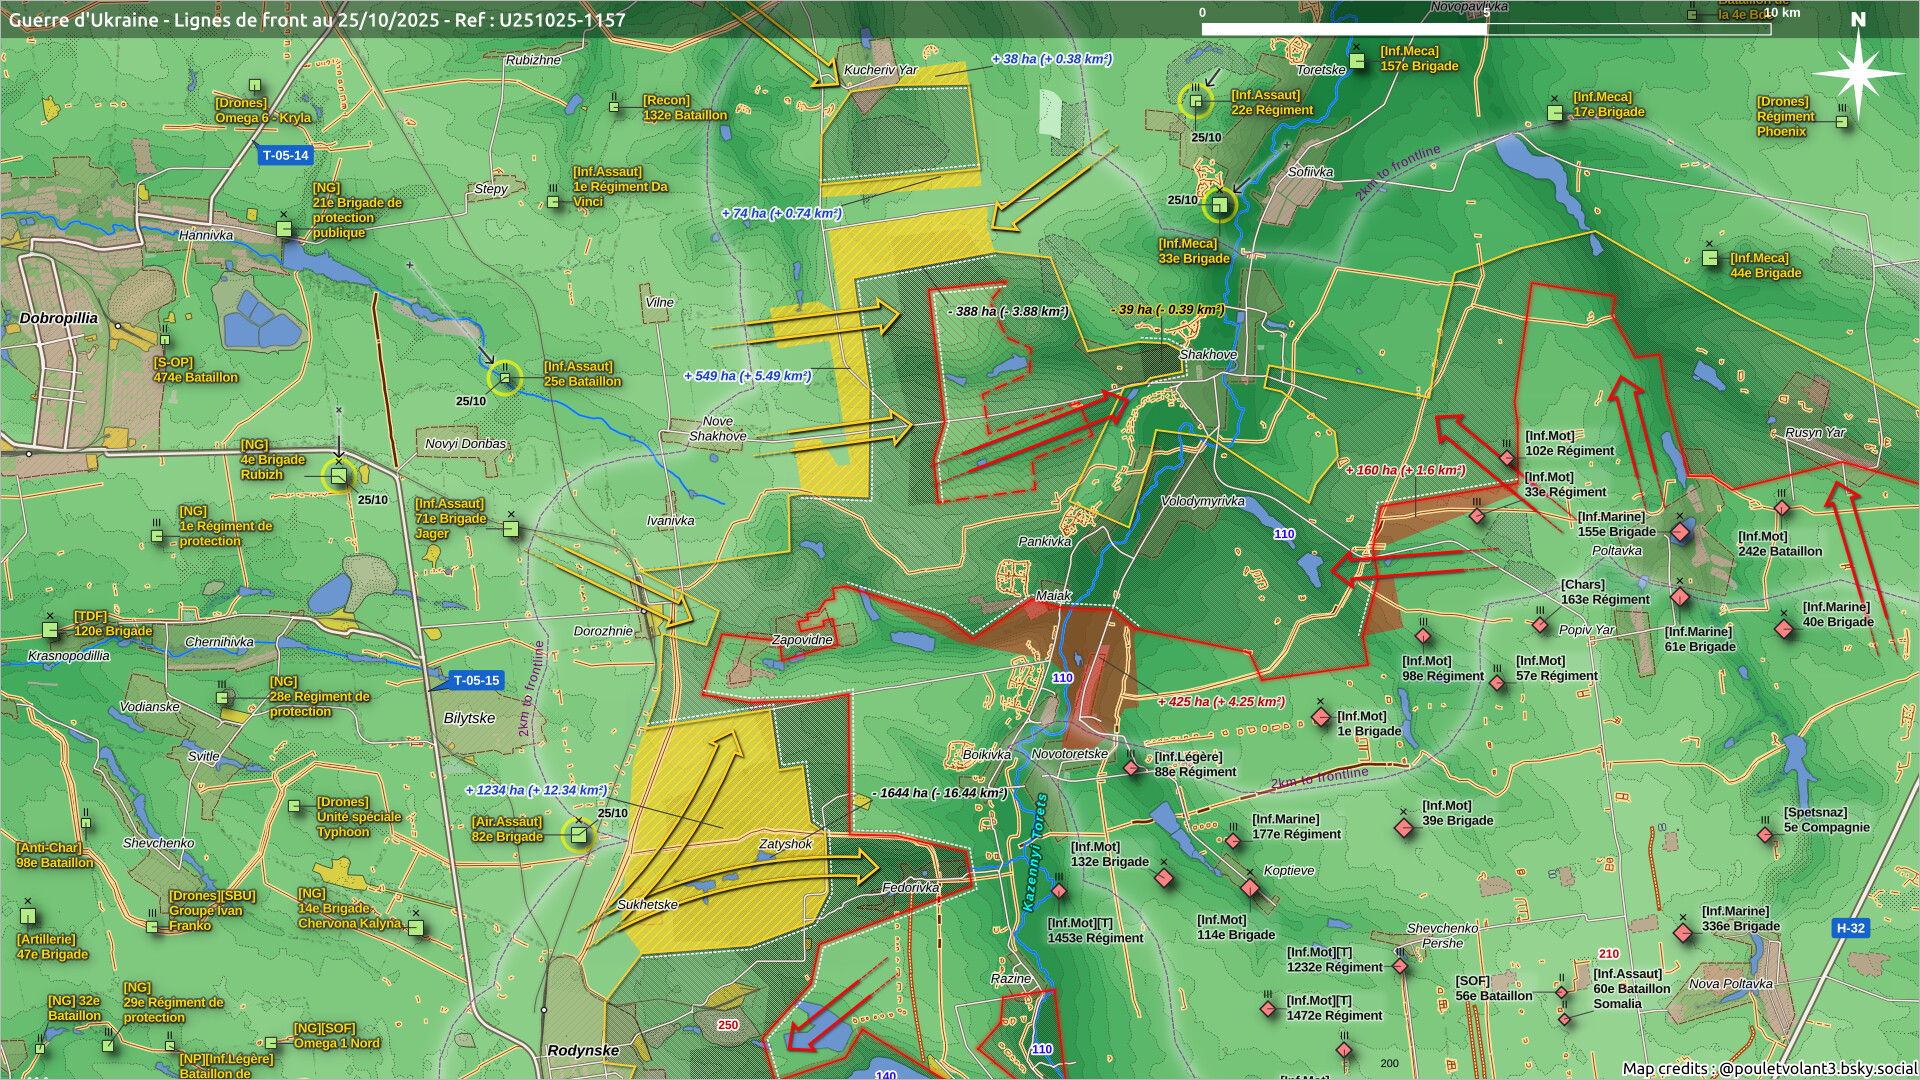The height and width of the screenshot is (1080, 1920).
Task: Click the 82e Brigade air assault marker
Action: click(578, 835)
